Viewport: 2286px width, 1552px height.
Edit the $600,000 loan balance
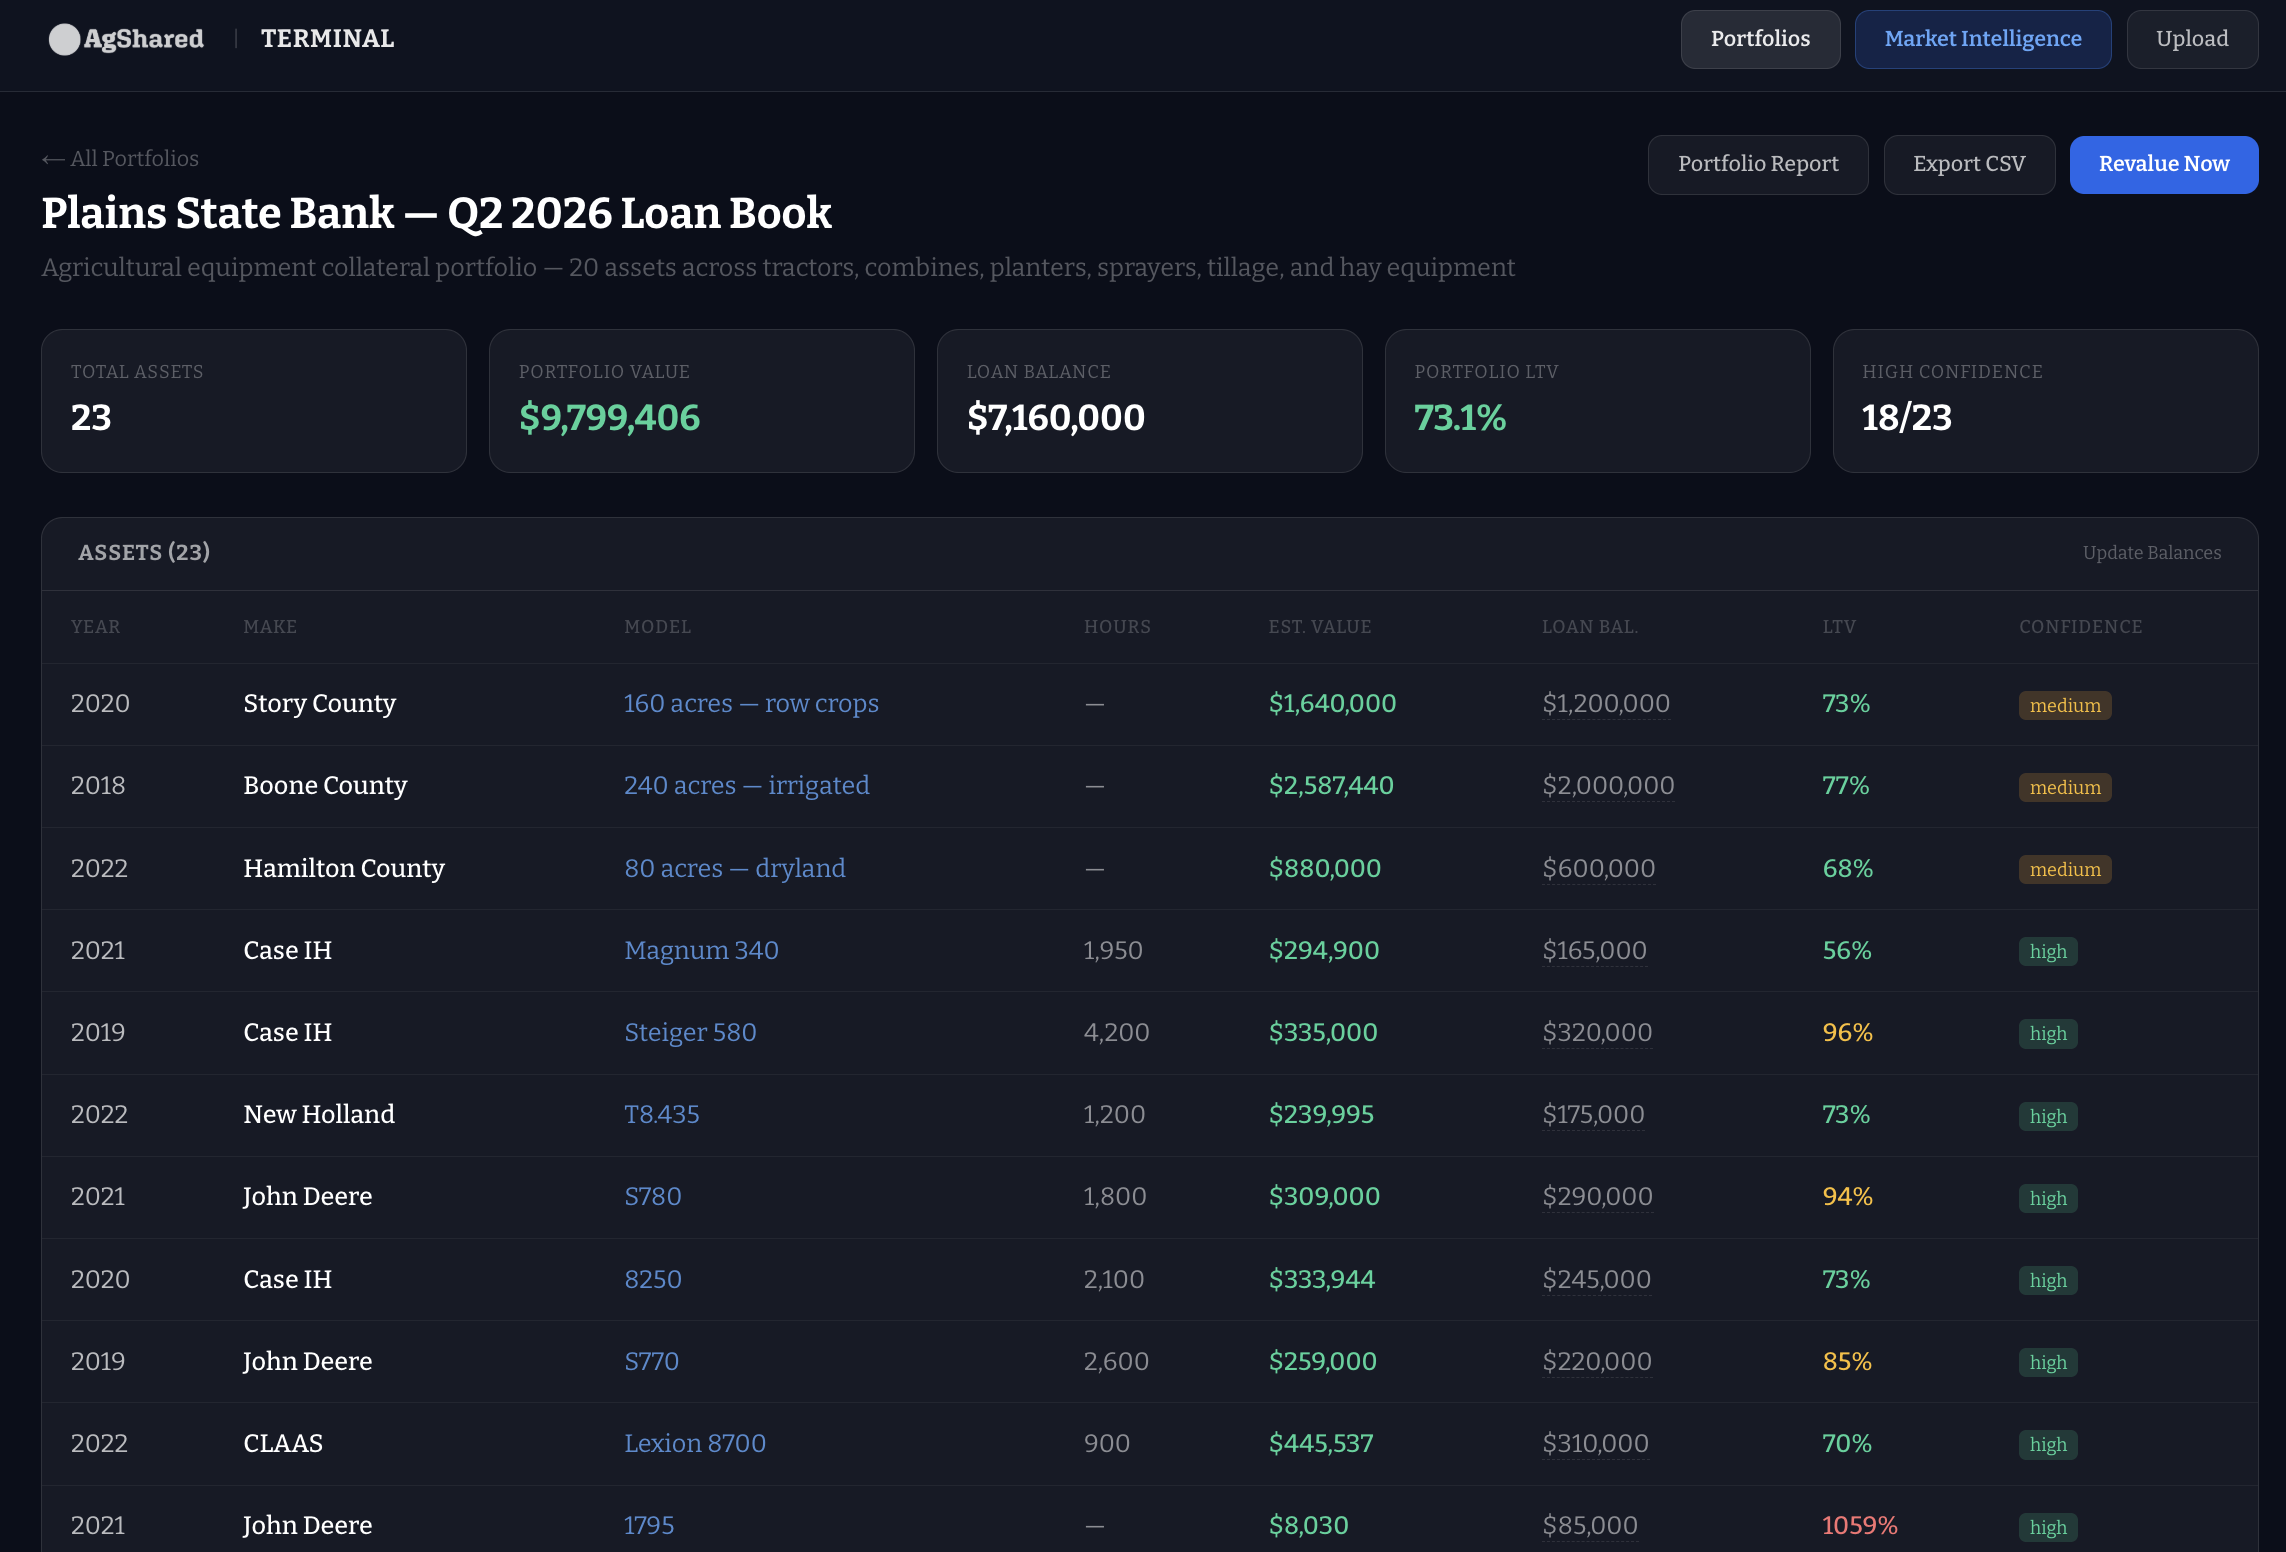(x=1598, y=868)
